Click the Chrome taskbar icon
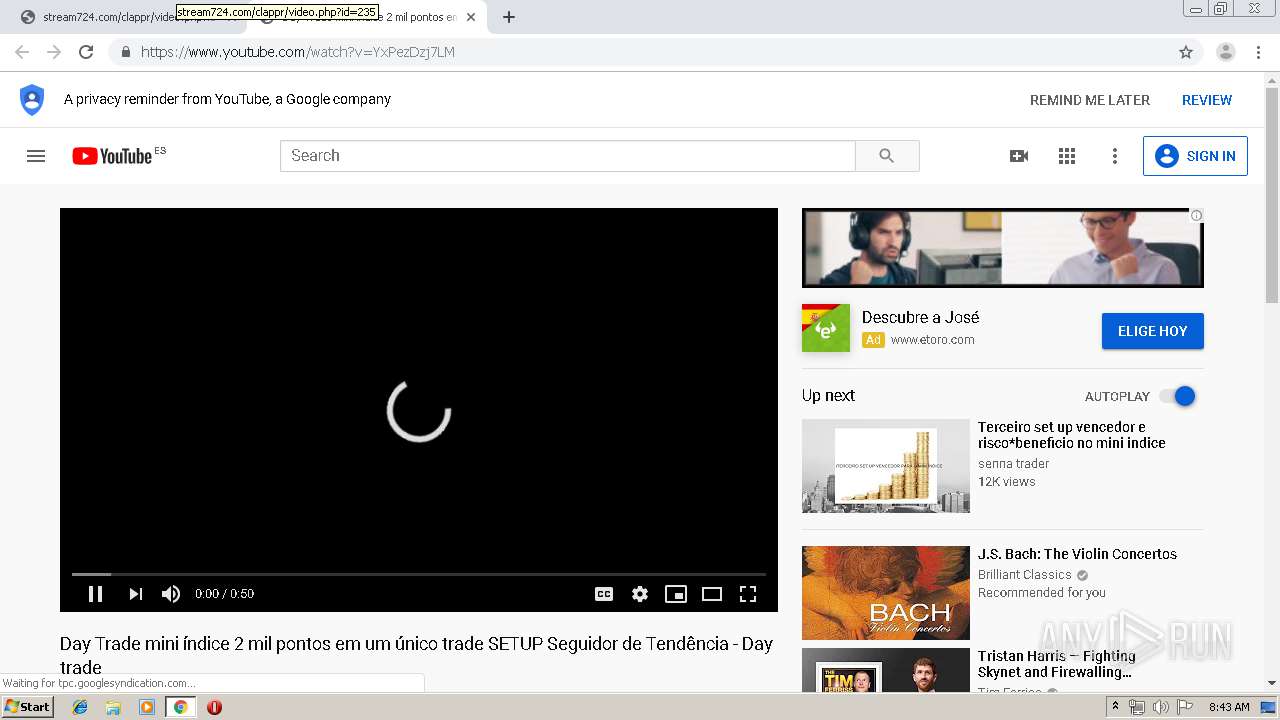Viewport: 1280px width, 720px height. (181, 707)
